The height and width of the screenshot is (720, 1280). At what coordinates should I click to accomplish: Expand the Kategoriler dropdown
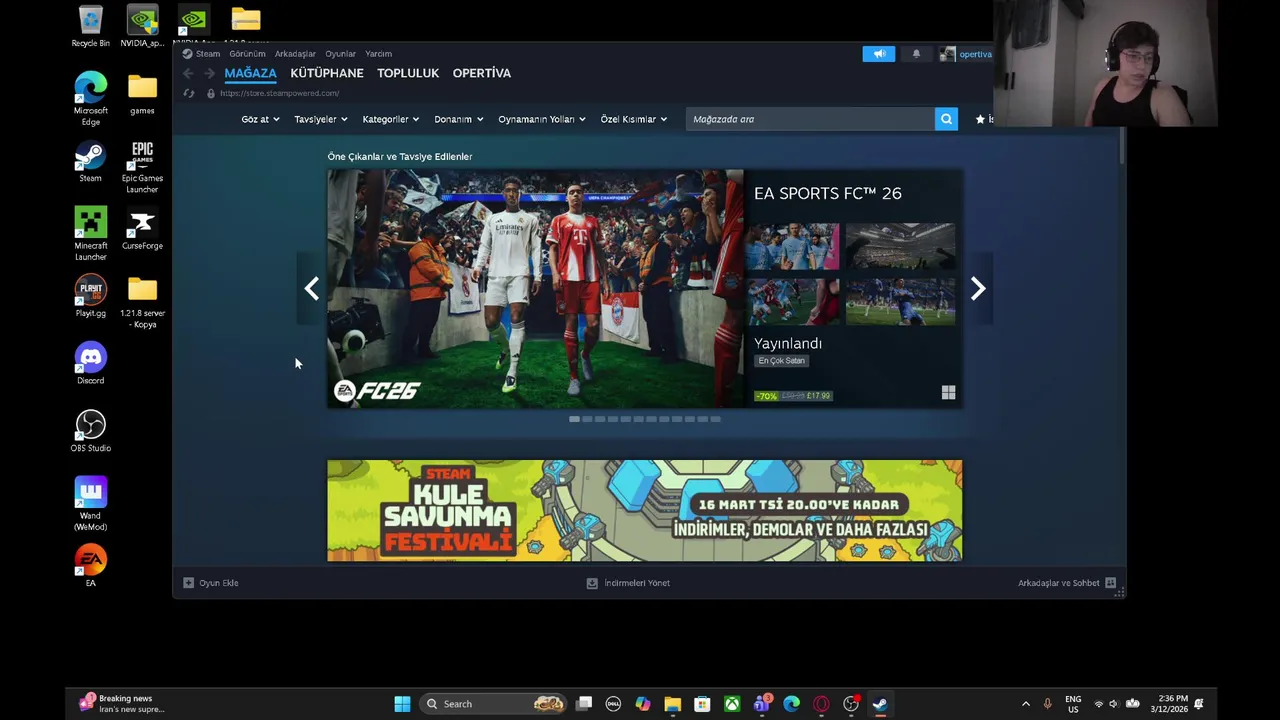click(390, 119)
